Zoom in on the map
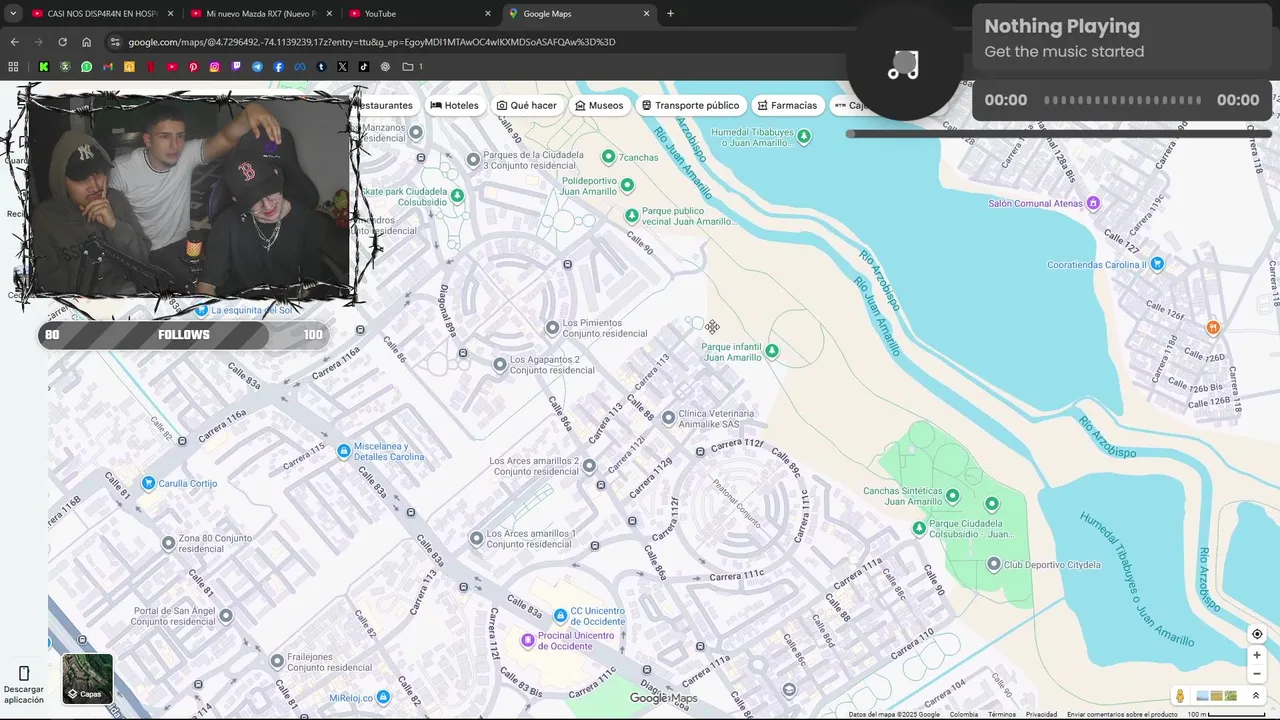Screen dimensions: 1280x720 1257,655
